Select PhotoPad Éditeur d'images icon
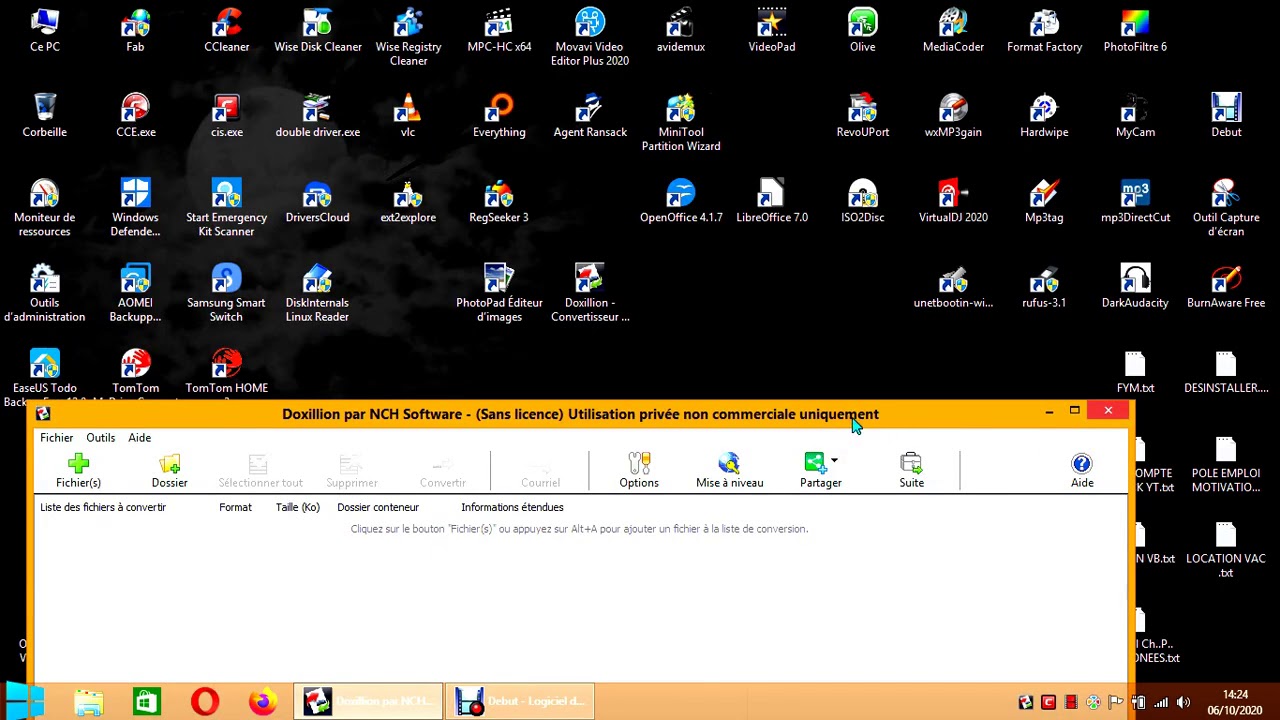1280x720 pixels. pos(499,292)
